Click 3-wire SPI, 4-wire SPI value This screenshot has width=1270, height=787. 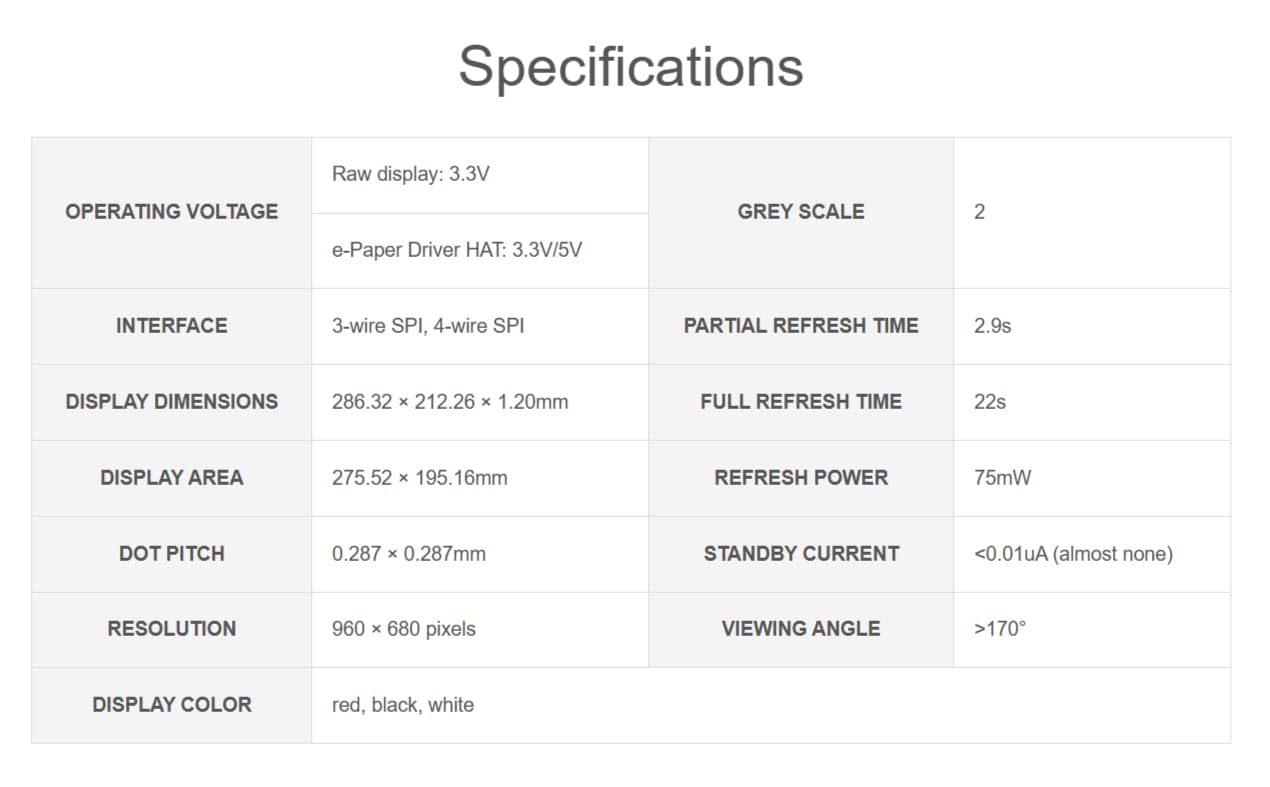(428, 326)
